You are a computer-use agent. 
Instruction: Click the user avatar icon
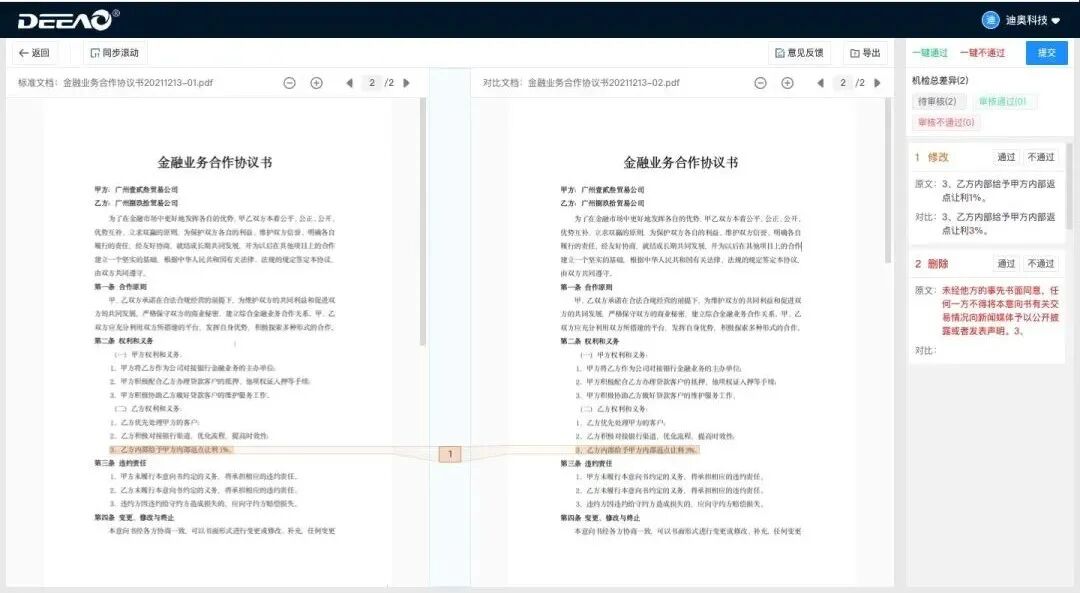click(990, 20)
